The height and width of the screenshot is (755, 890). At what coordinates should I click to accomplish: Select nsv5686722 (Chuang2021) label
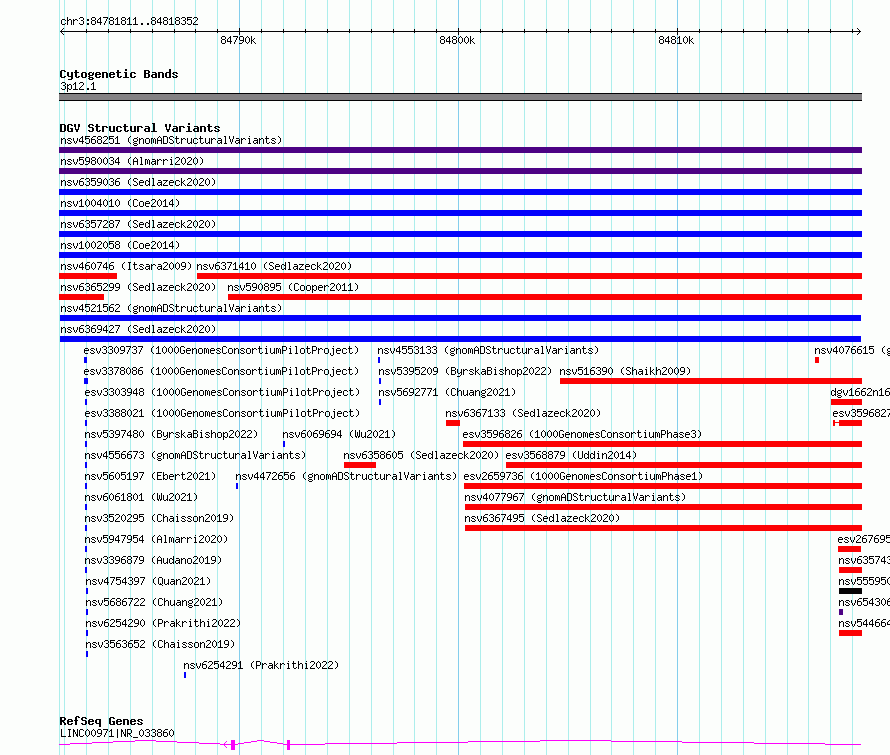coord(154,602)
